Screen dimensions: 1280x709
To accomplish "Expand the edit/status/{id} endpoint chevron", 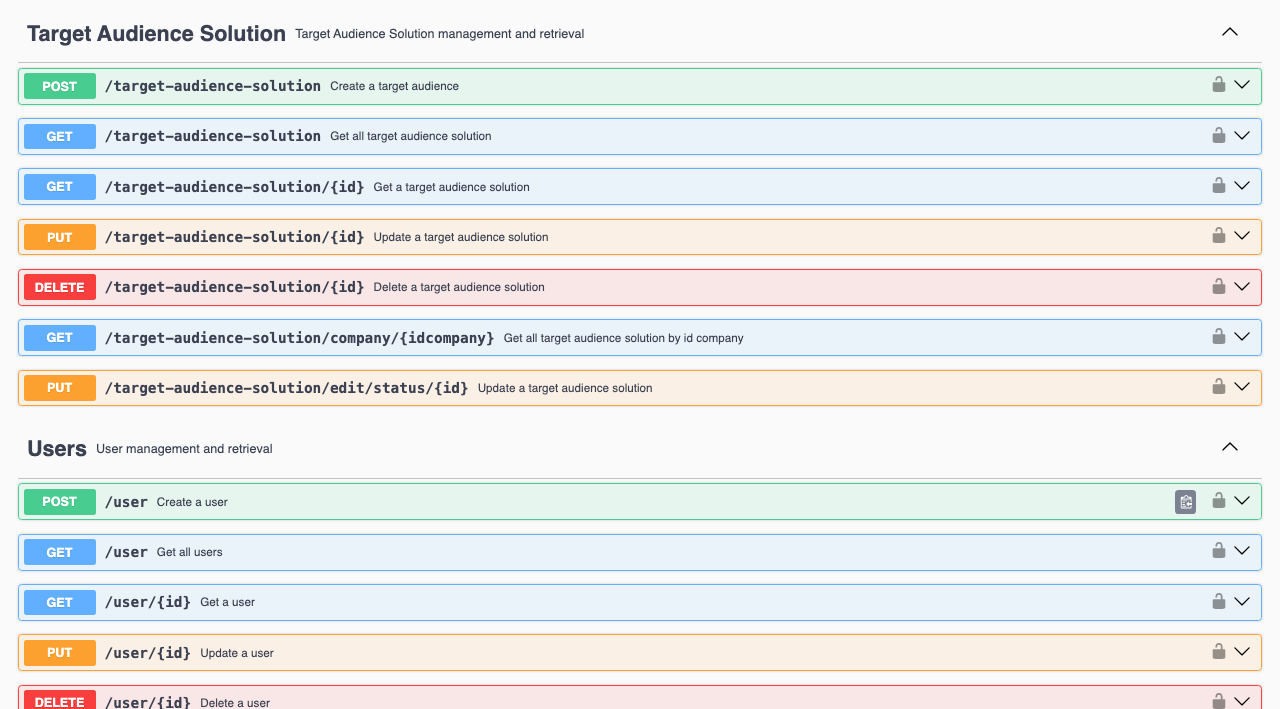I will coord(1242,387).
